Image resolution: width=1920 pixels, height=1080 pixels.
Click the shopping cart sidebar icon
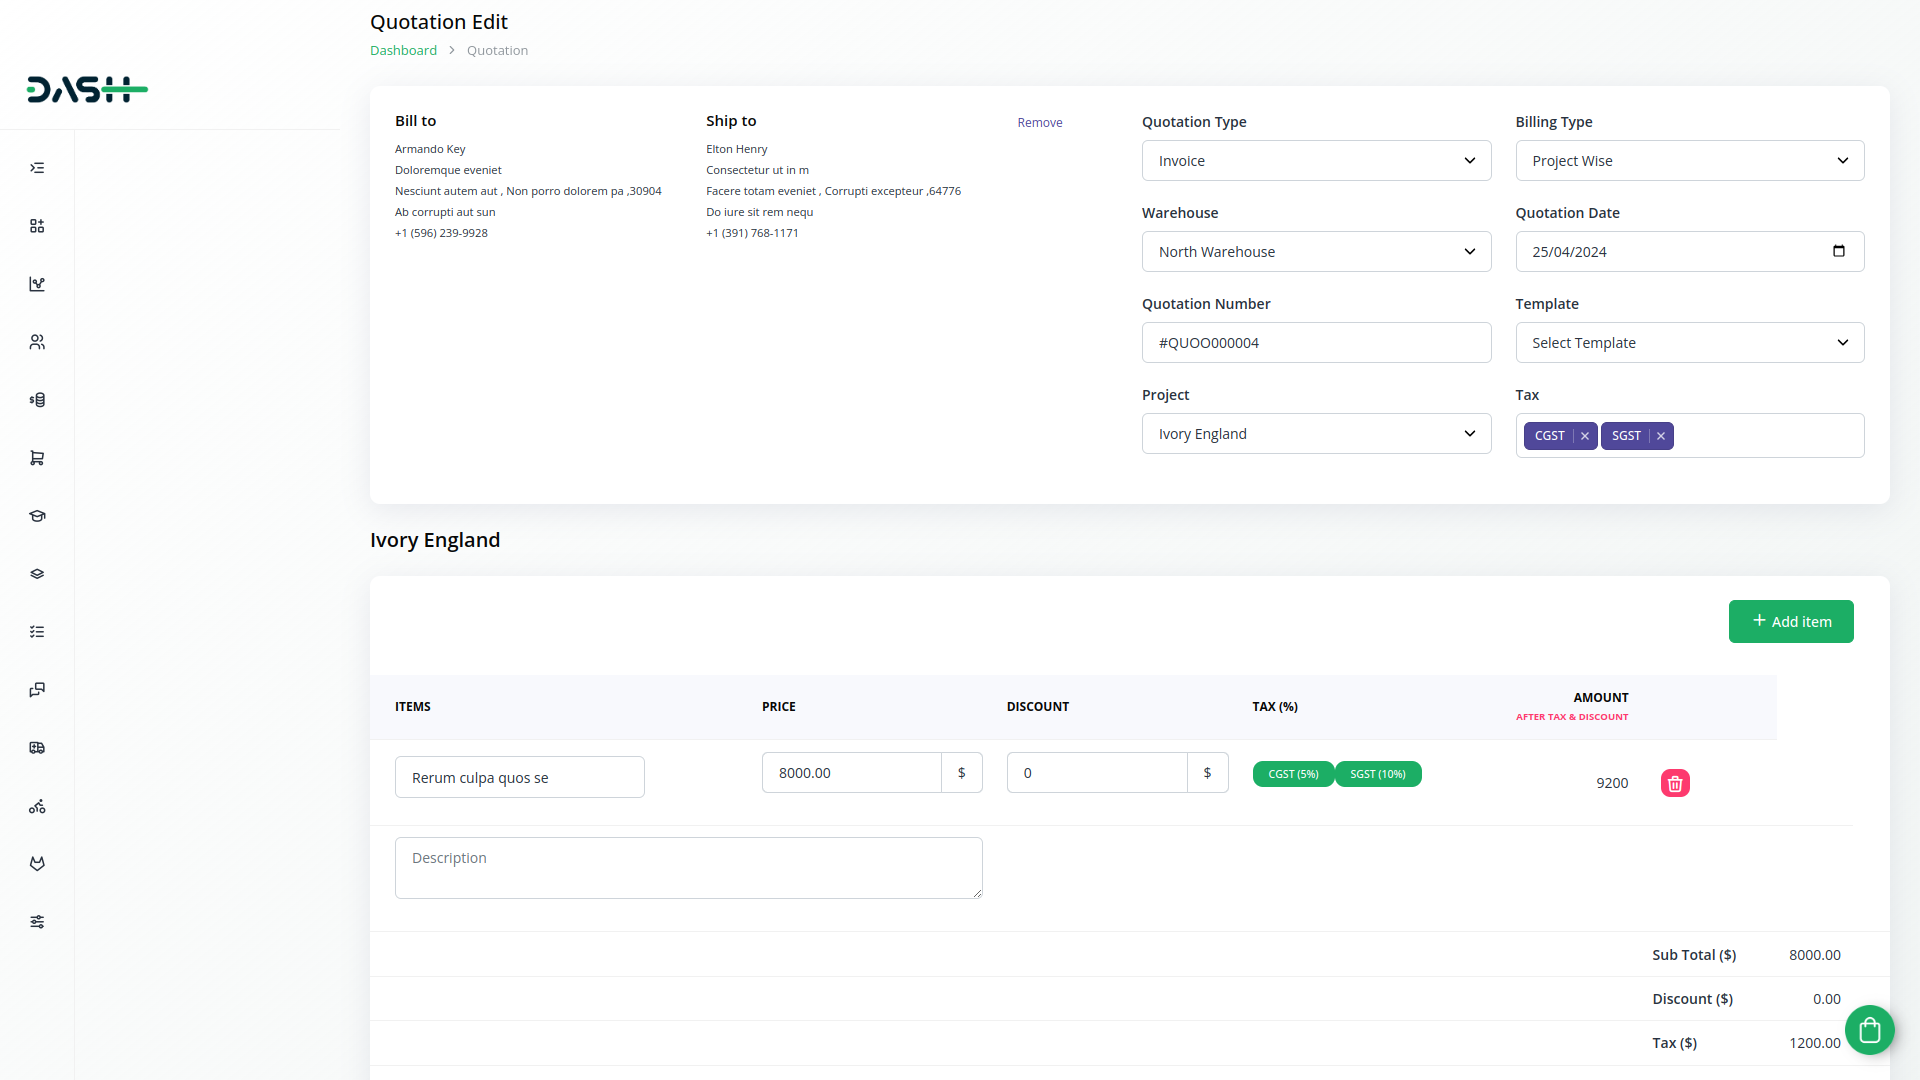pos(37,458)
